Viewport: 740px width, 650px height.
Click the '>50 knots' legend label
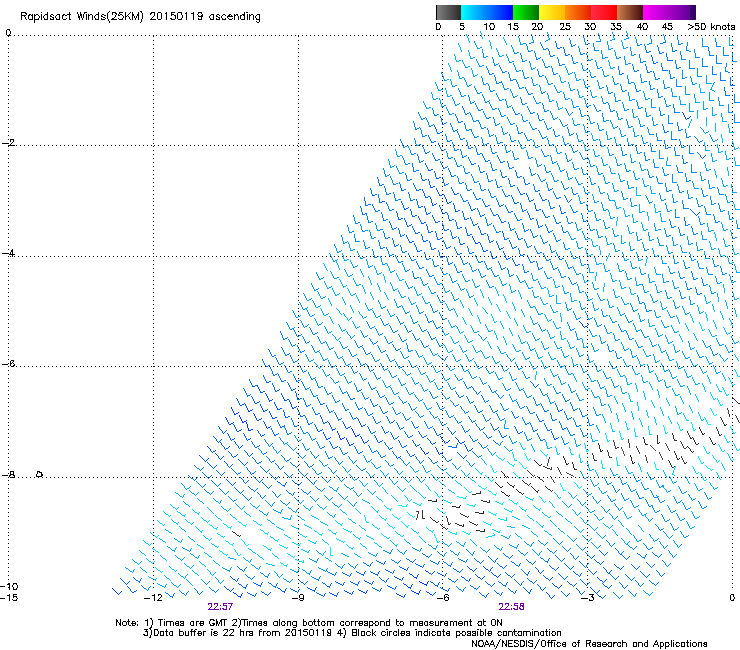[x=711, y=27]
